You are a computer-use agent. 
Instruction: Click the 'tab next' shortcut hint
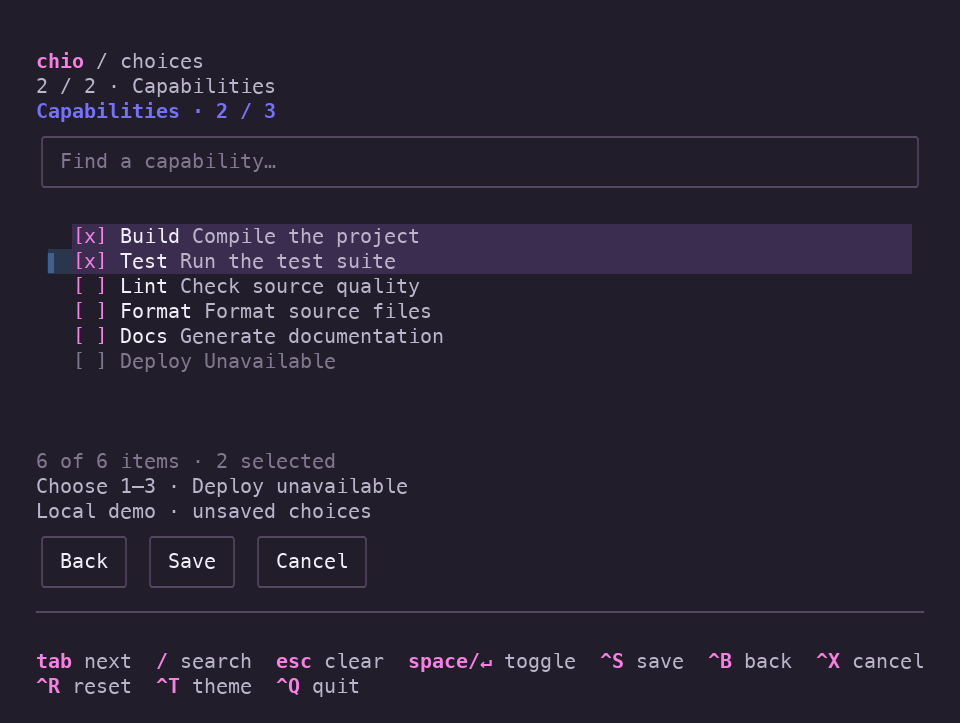point(84,662)
